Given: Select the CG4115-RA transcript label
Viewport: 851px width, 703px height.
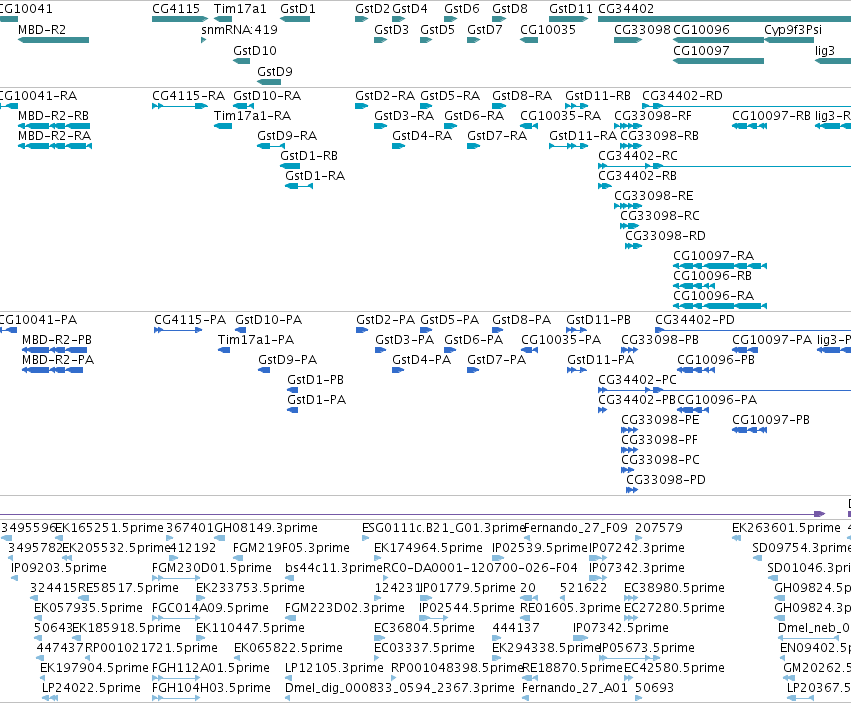Looking at the screenshot, I should (188, 96).
